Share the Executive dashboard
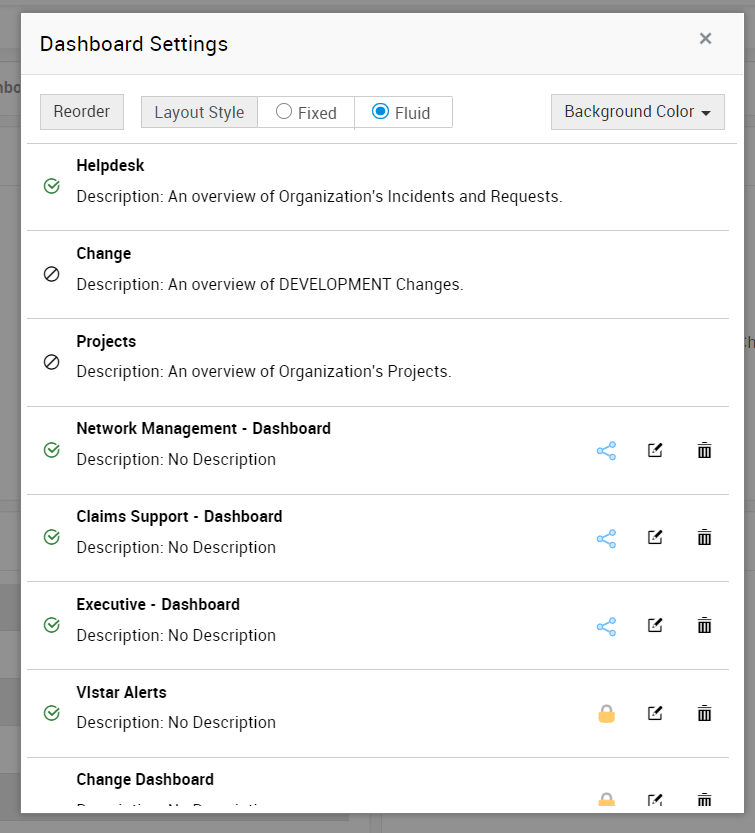755x833 pixels. pos(606,627)
